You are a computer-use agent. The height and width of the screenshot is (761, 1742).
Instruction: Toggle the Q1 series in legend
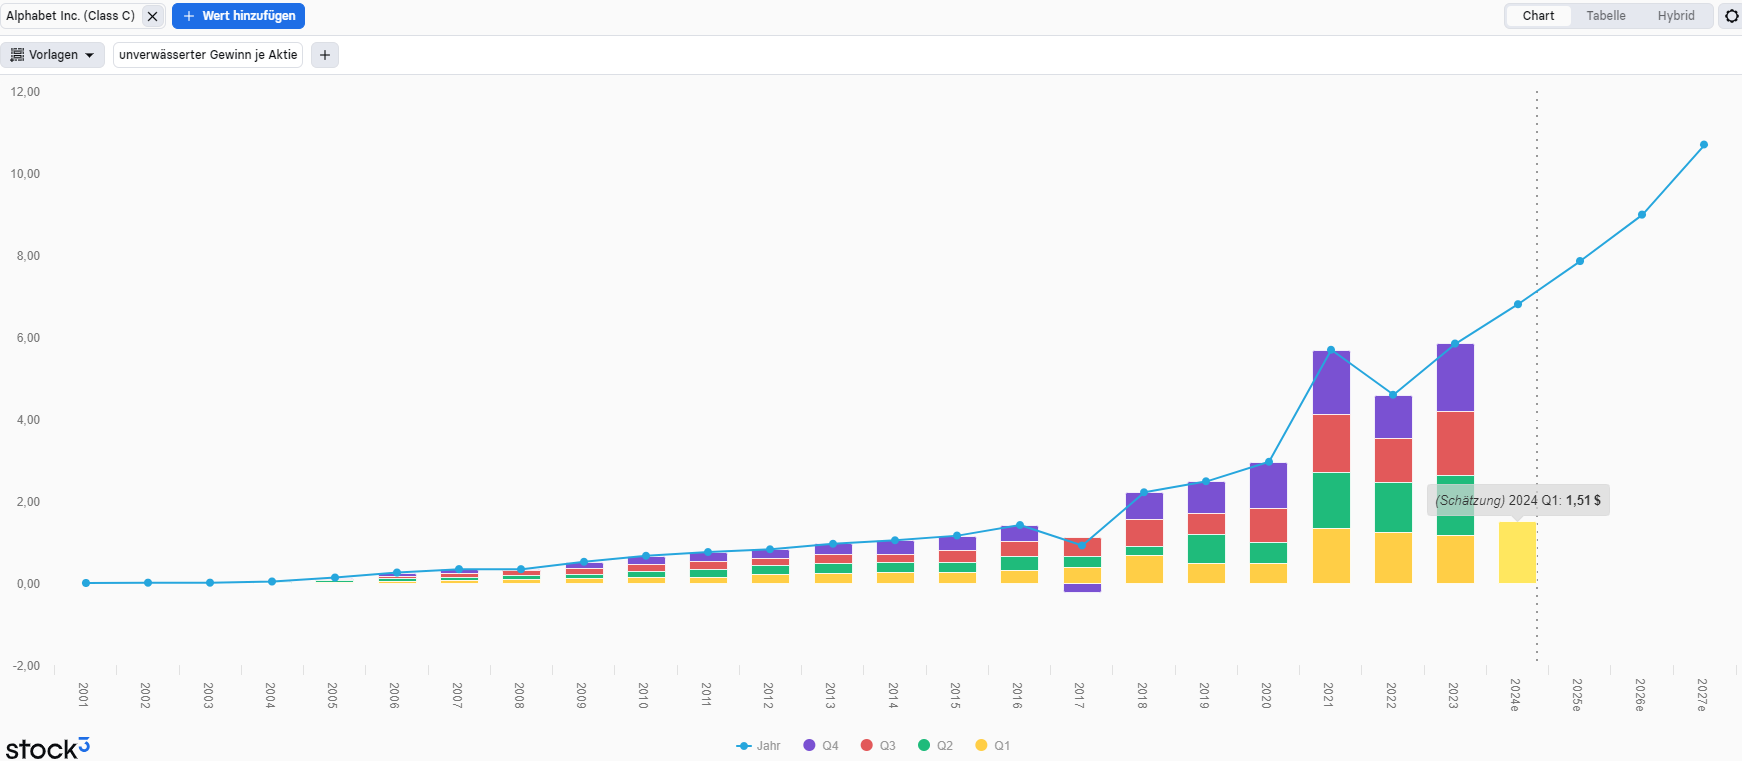point(992,746)
